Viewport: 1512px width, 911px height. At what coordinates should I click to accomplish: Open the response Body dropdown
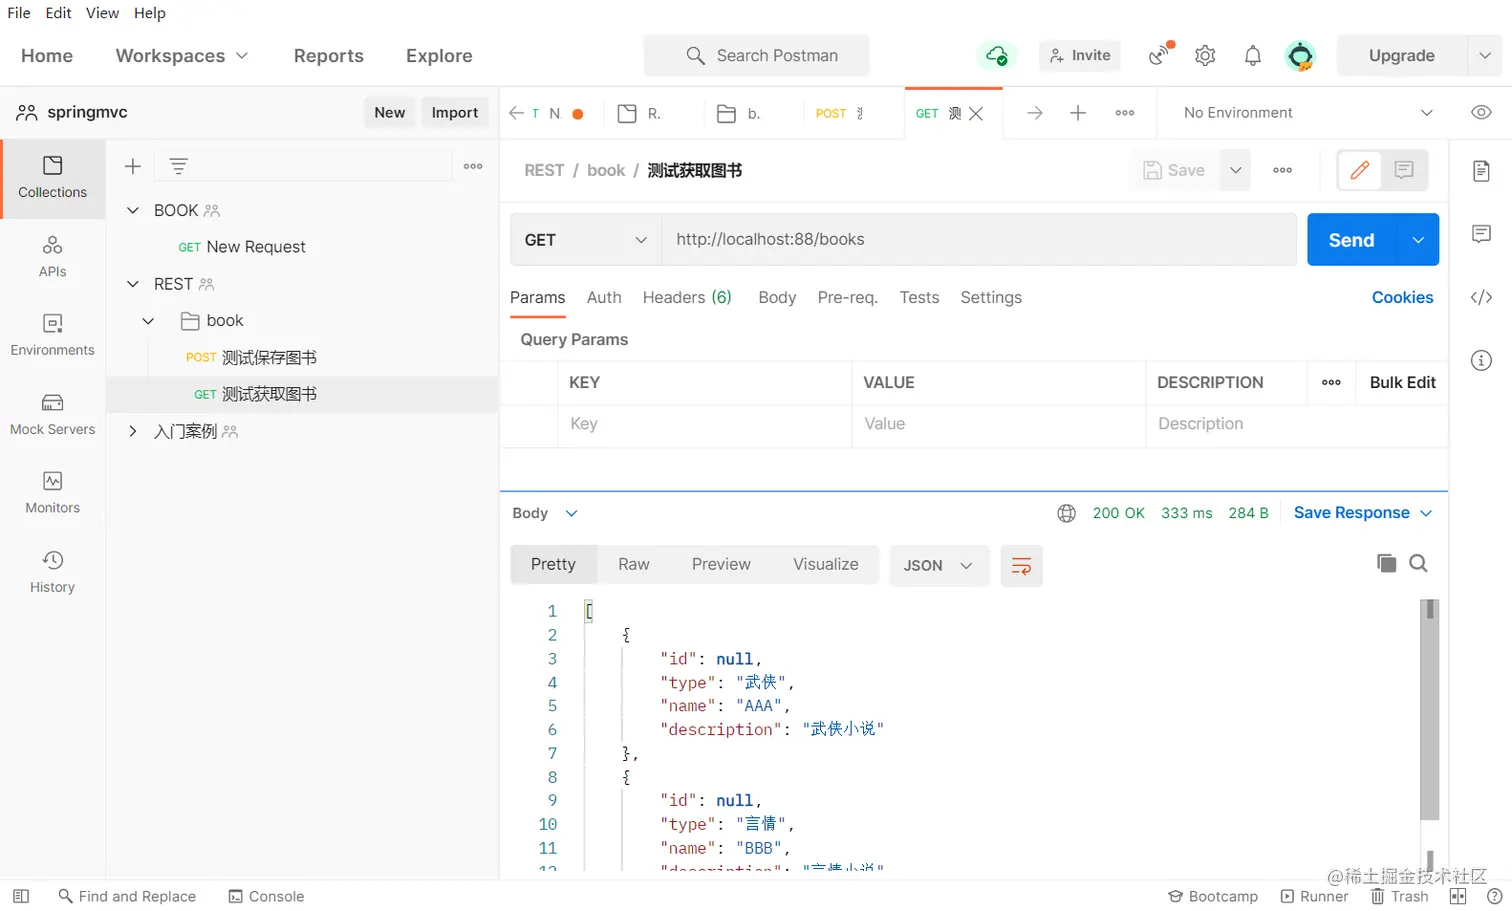coord(545,513)
